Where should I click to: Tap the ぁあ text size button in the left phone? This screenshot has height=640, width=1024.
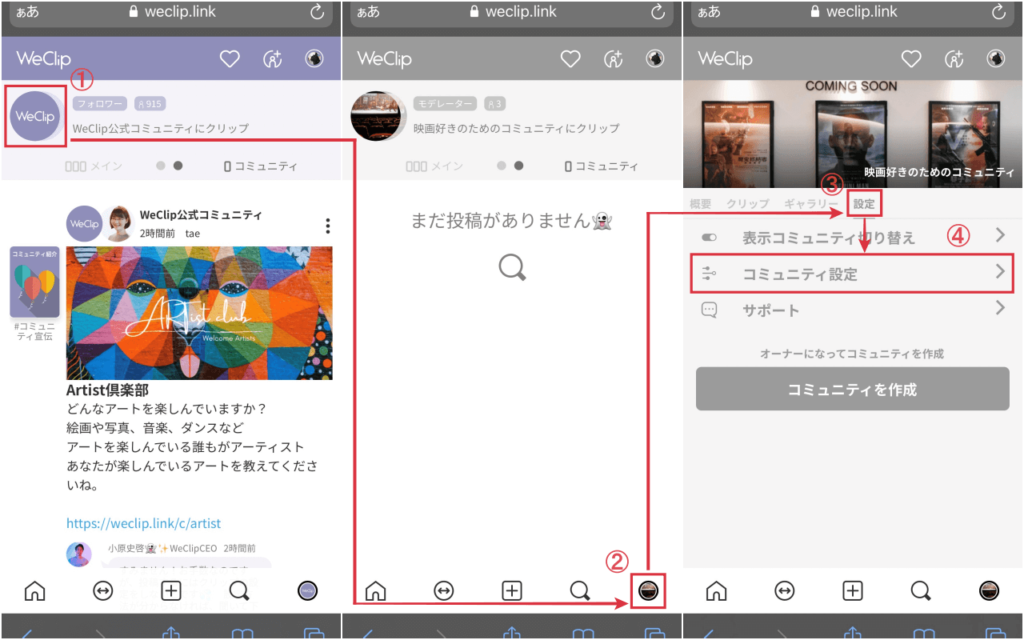tap(27, 12)
